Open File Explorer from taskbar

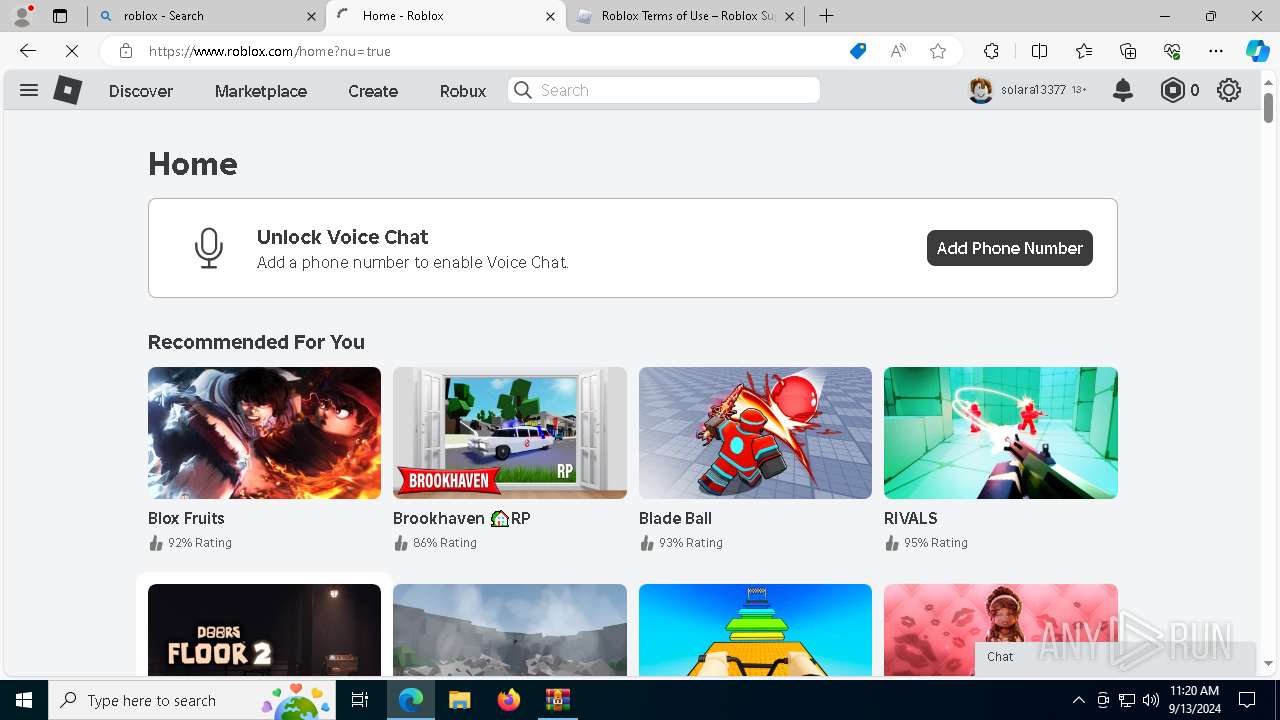[x=460, y=700]
